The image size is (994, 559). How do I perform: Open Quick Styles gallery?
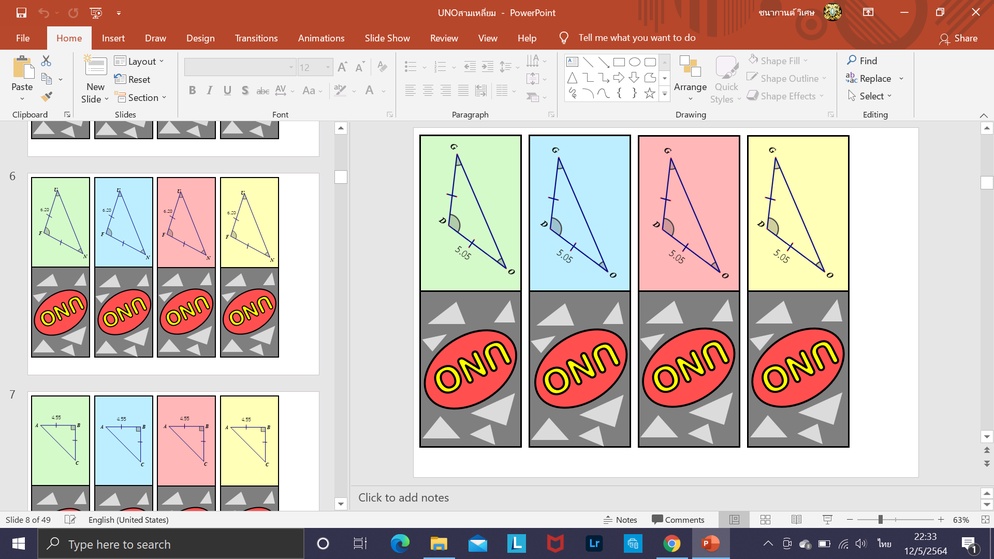726,80
